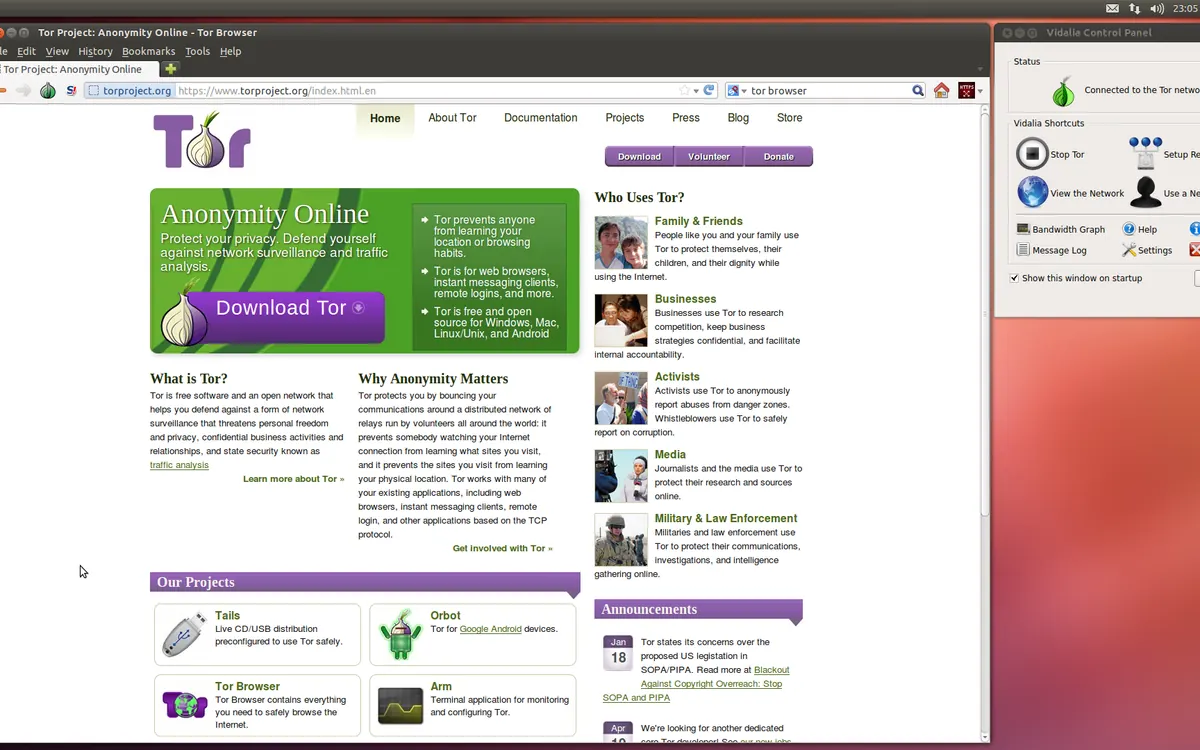Image resolution: width=1200 pixels, height=750 pixels.
Task: Open the Projects nav tab
Action: 624,118
